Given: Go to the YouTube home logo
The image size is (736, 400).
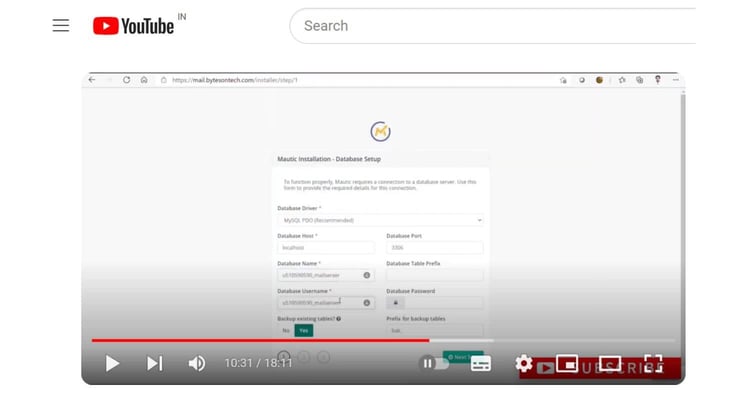Looking at the screenshot, I should tap(133, 25).
